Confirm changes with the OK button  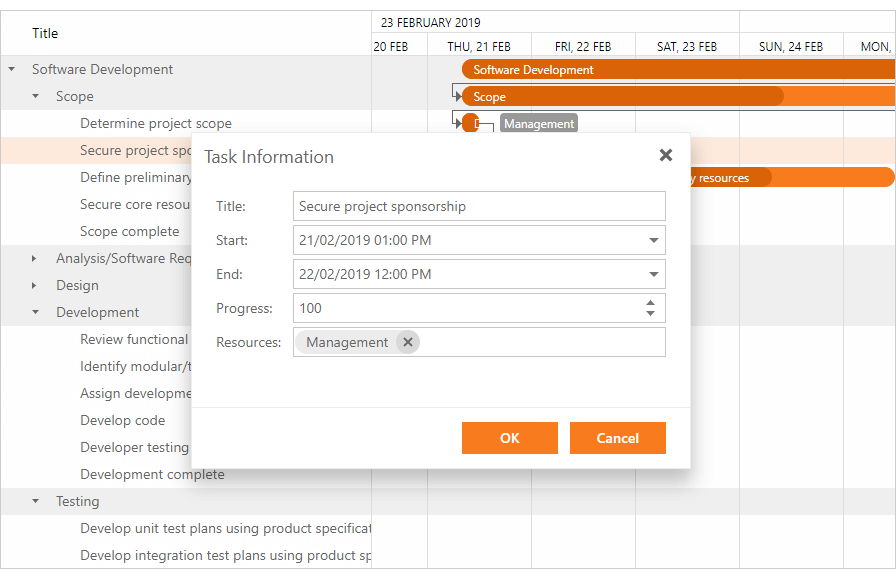[x=509, y=438]
